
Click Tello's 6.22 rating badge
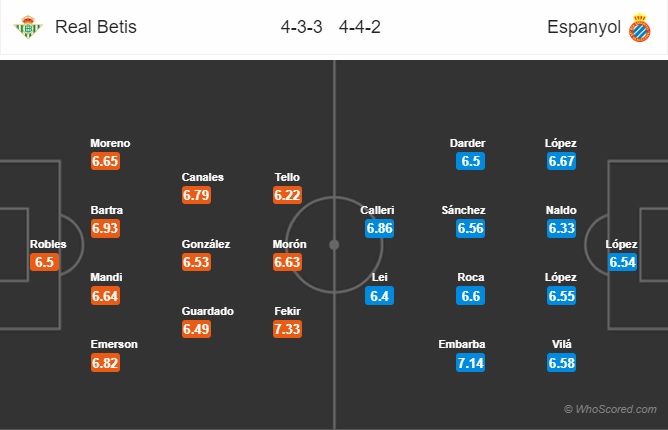(287, 195)
